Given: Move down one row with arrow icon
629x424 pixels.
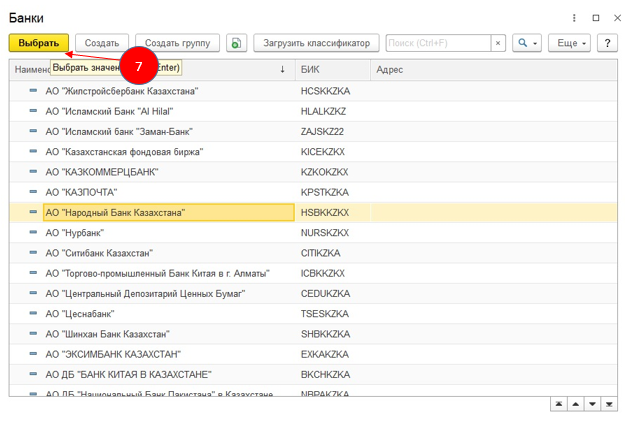Looking at the screenshot, I should 593,405.
